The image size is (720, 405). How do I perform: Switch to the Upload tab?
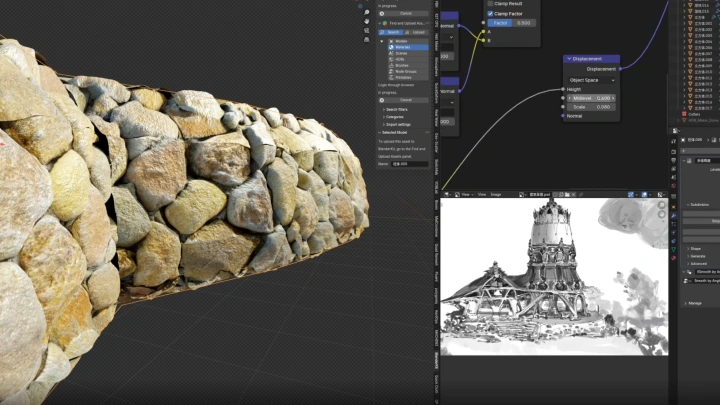(419, 32)
